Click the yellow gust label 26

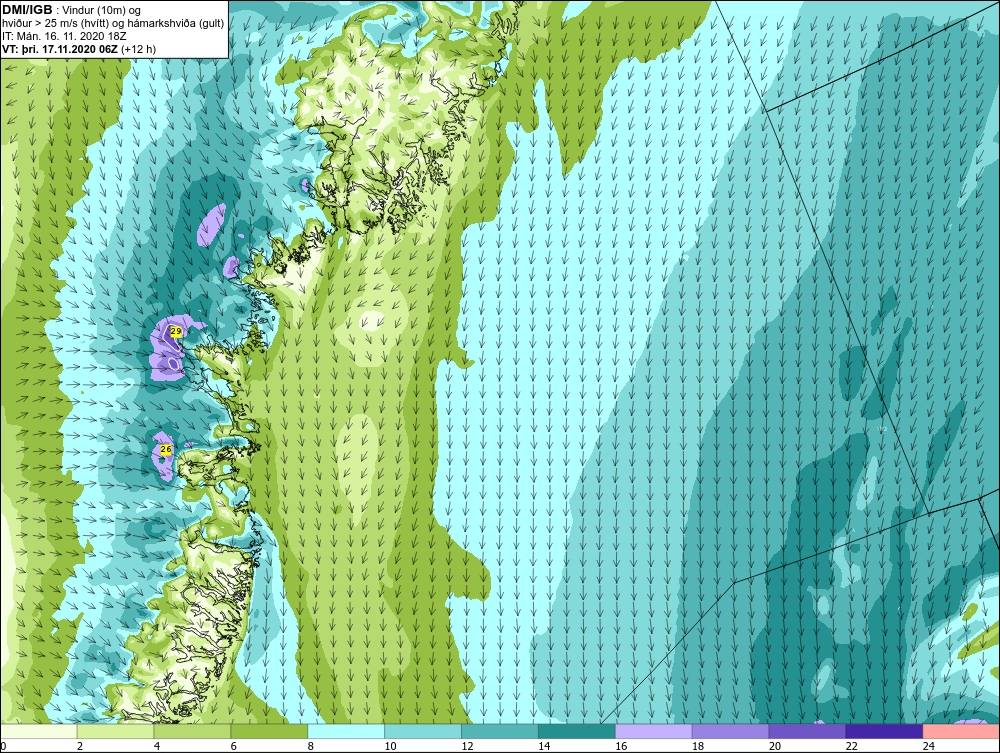pos(166,450)
